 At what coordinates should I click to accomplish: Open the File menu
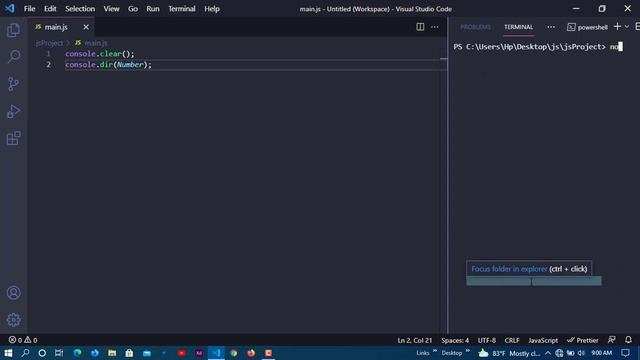pos(29,9)
